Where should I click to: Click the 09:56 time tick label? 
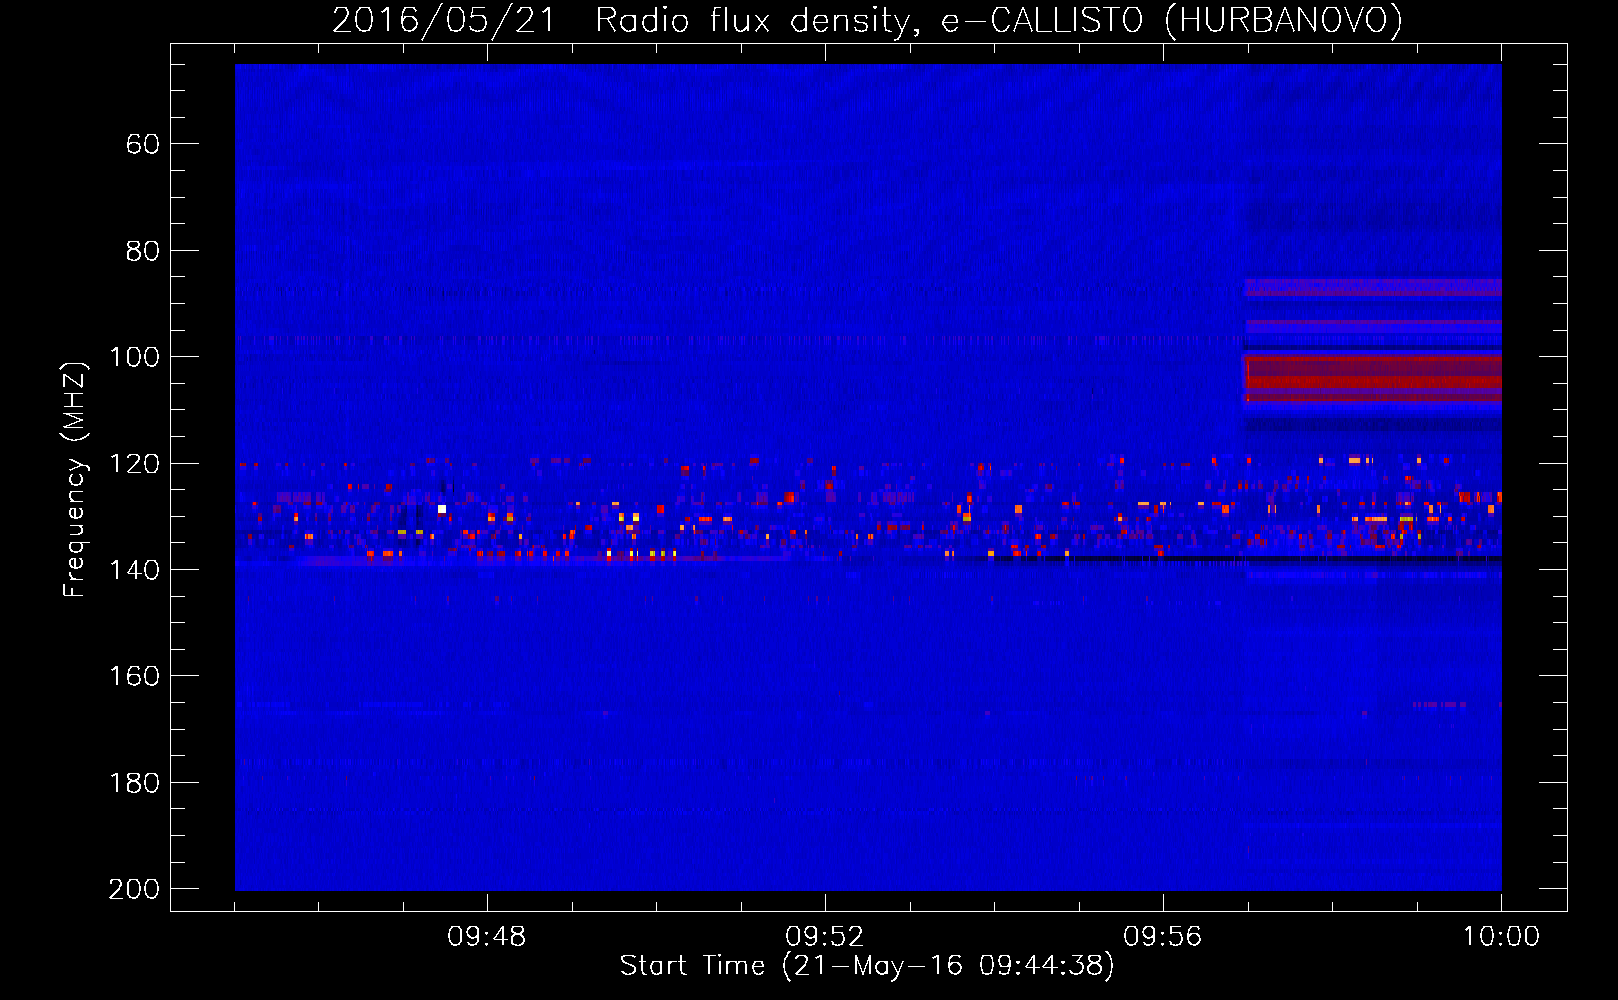click(x=1162, y=937)
